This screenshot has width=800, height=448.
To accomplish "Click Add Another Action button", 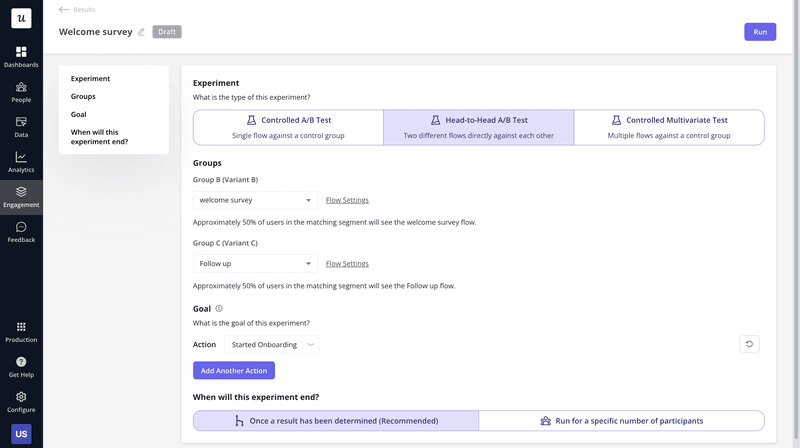I will [233, 371].
